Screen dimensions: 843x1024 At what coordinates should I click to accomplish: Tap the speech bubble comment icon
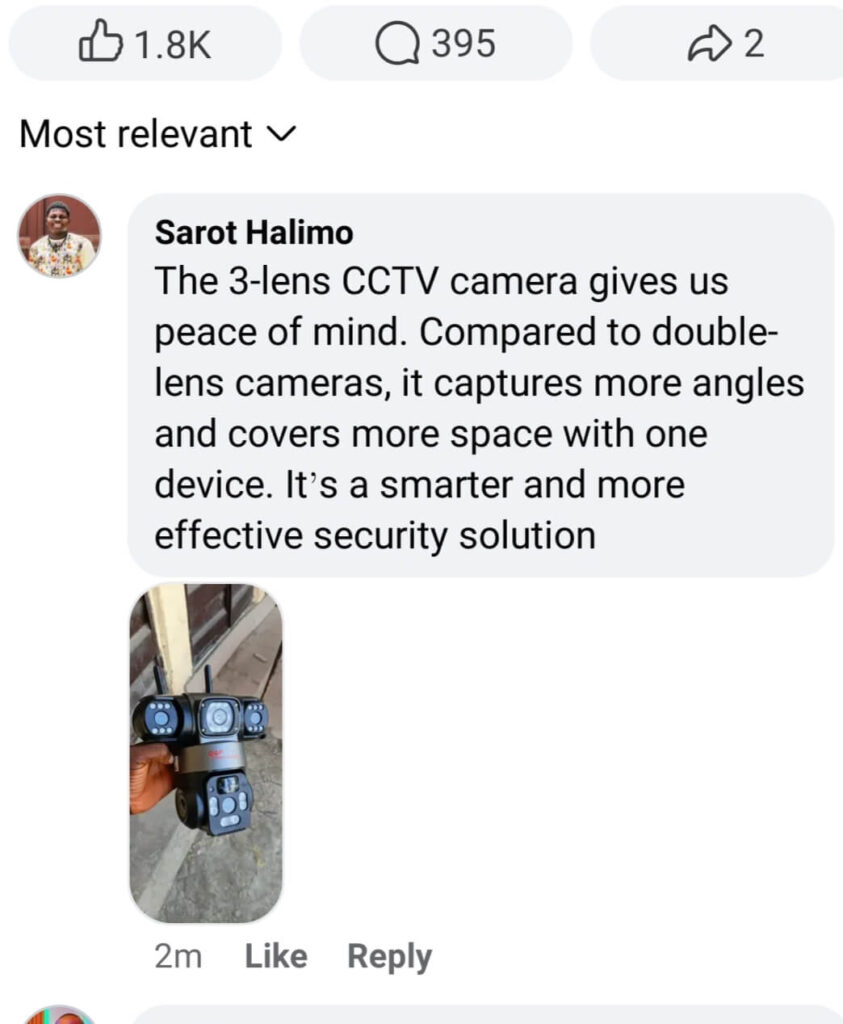pyautogui.click(x=397, y=44)
